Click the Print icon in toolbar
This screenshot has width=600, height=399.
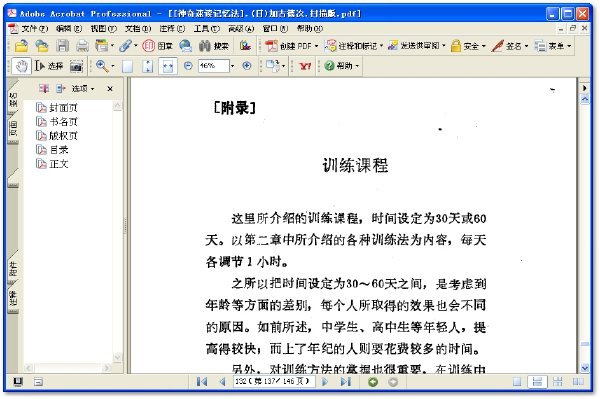pos(82,46)
